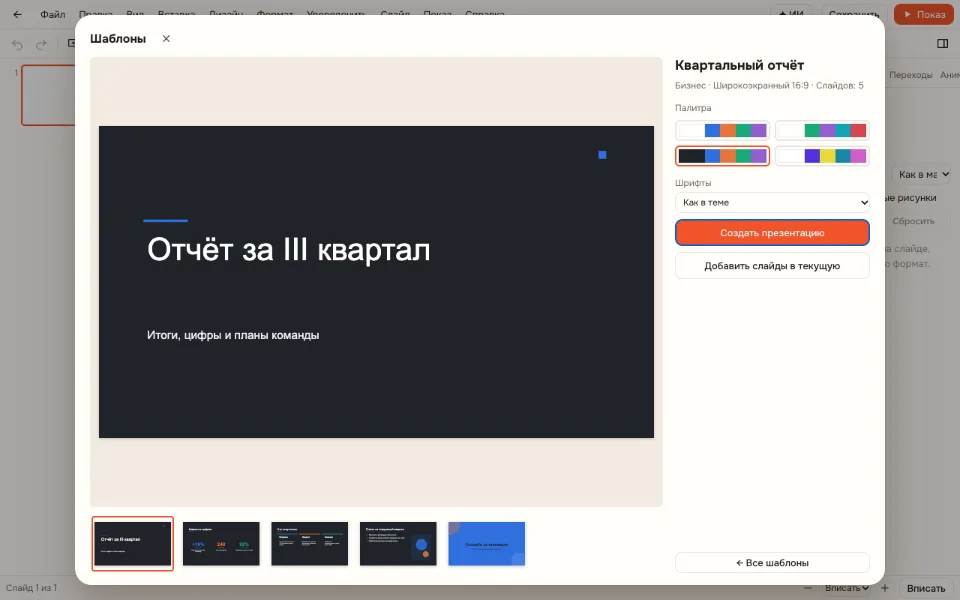Click the template info line starting with Бизнес
Screen dimensions: 960x600
[x=769, y=86]
